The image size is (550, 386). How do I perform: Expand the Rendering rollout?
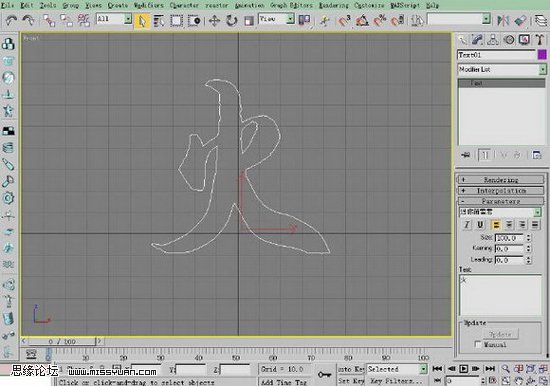tap(501, 180)
